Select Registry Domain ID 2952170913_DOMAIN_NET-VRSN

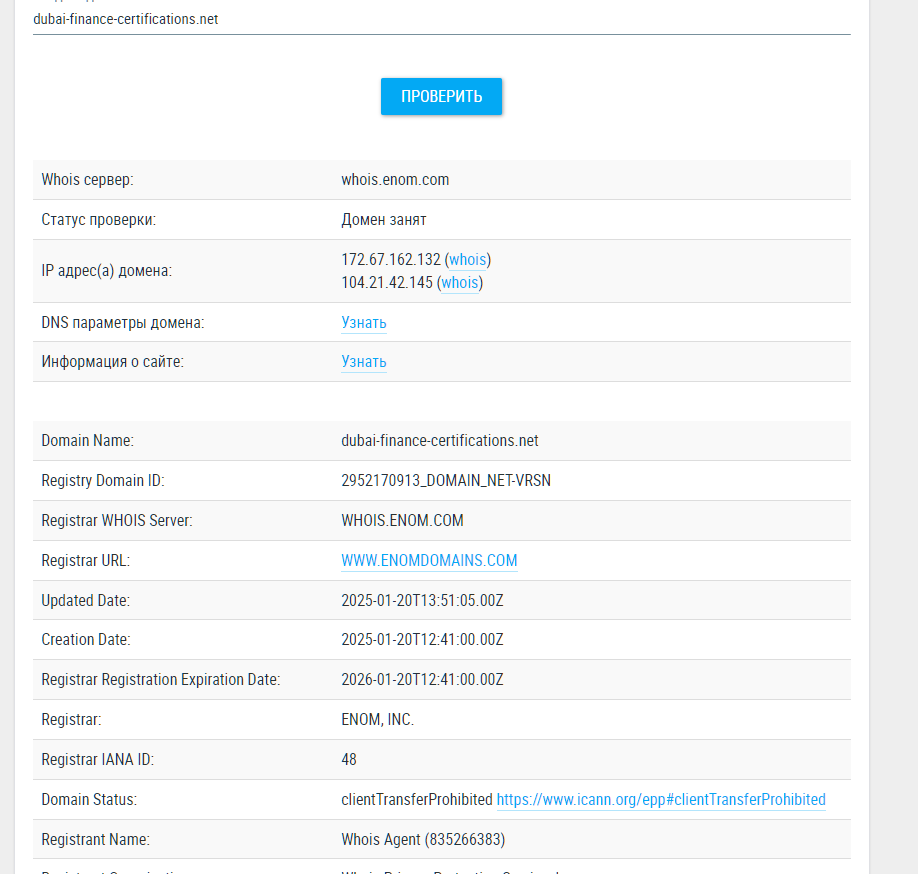pos(446,481)
